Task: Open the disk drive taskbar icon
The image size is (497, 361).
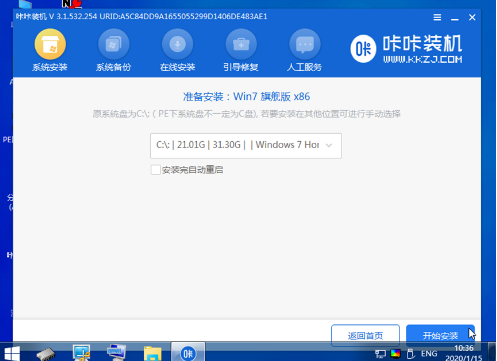Action: point(46,354)
